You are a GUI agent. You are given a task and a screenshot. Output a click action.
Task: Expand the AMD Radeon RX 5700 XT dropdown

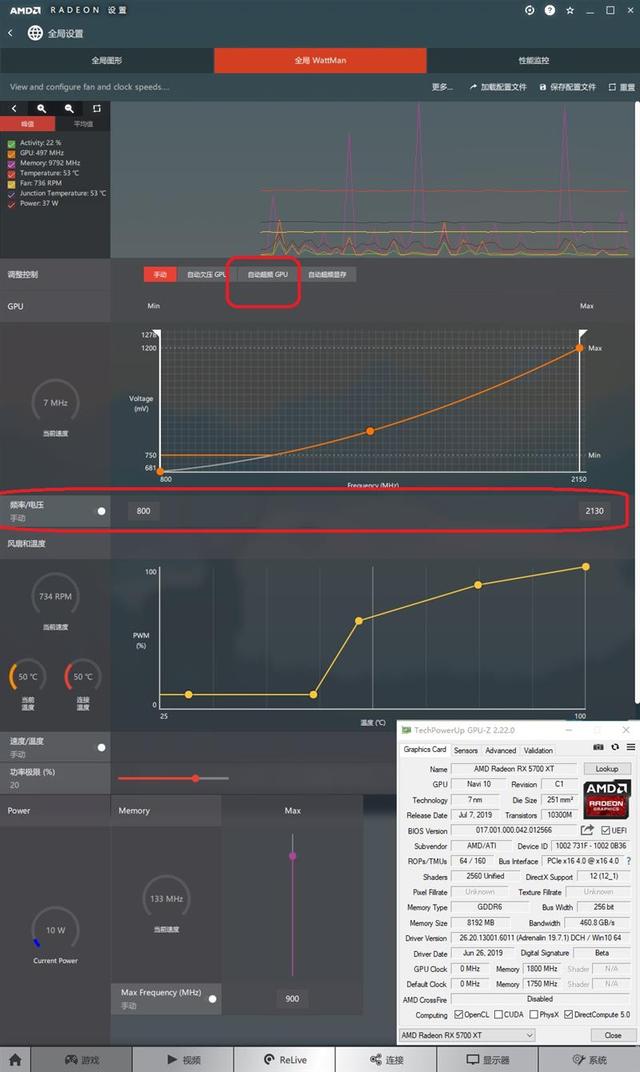coord(529,1035)
